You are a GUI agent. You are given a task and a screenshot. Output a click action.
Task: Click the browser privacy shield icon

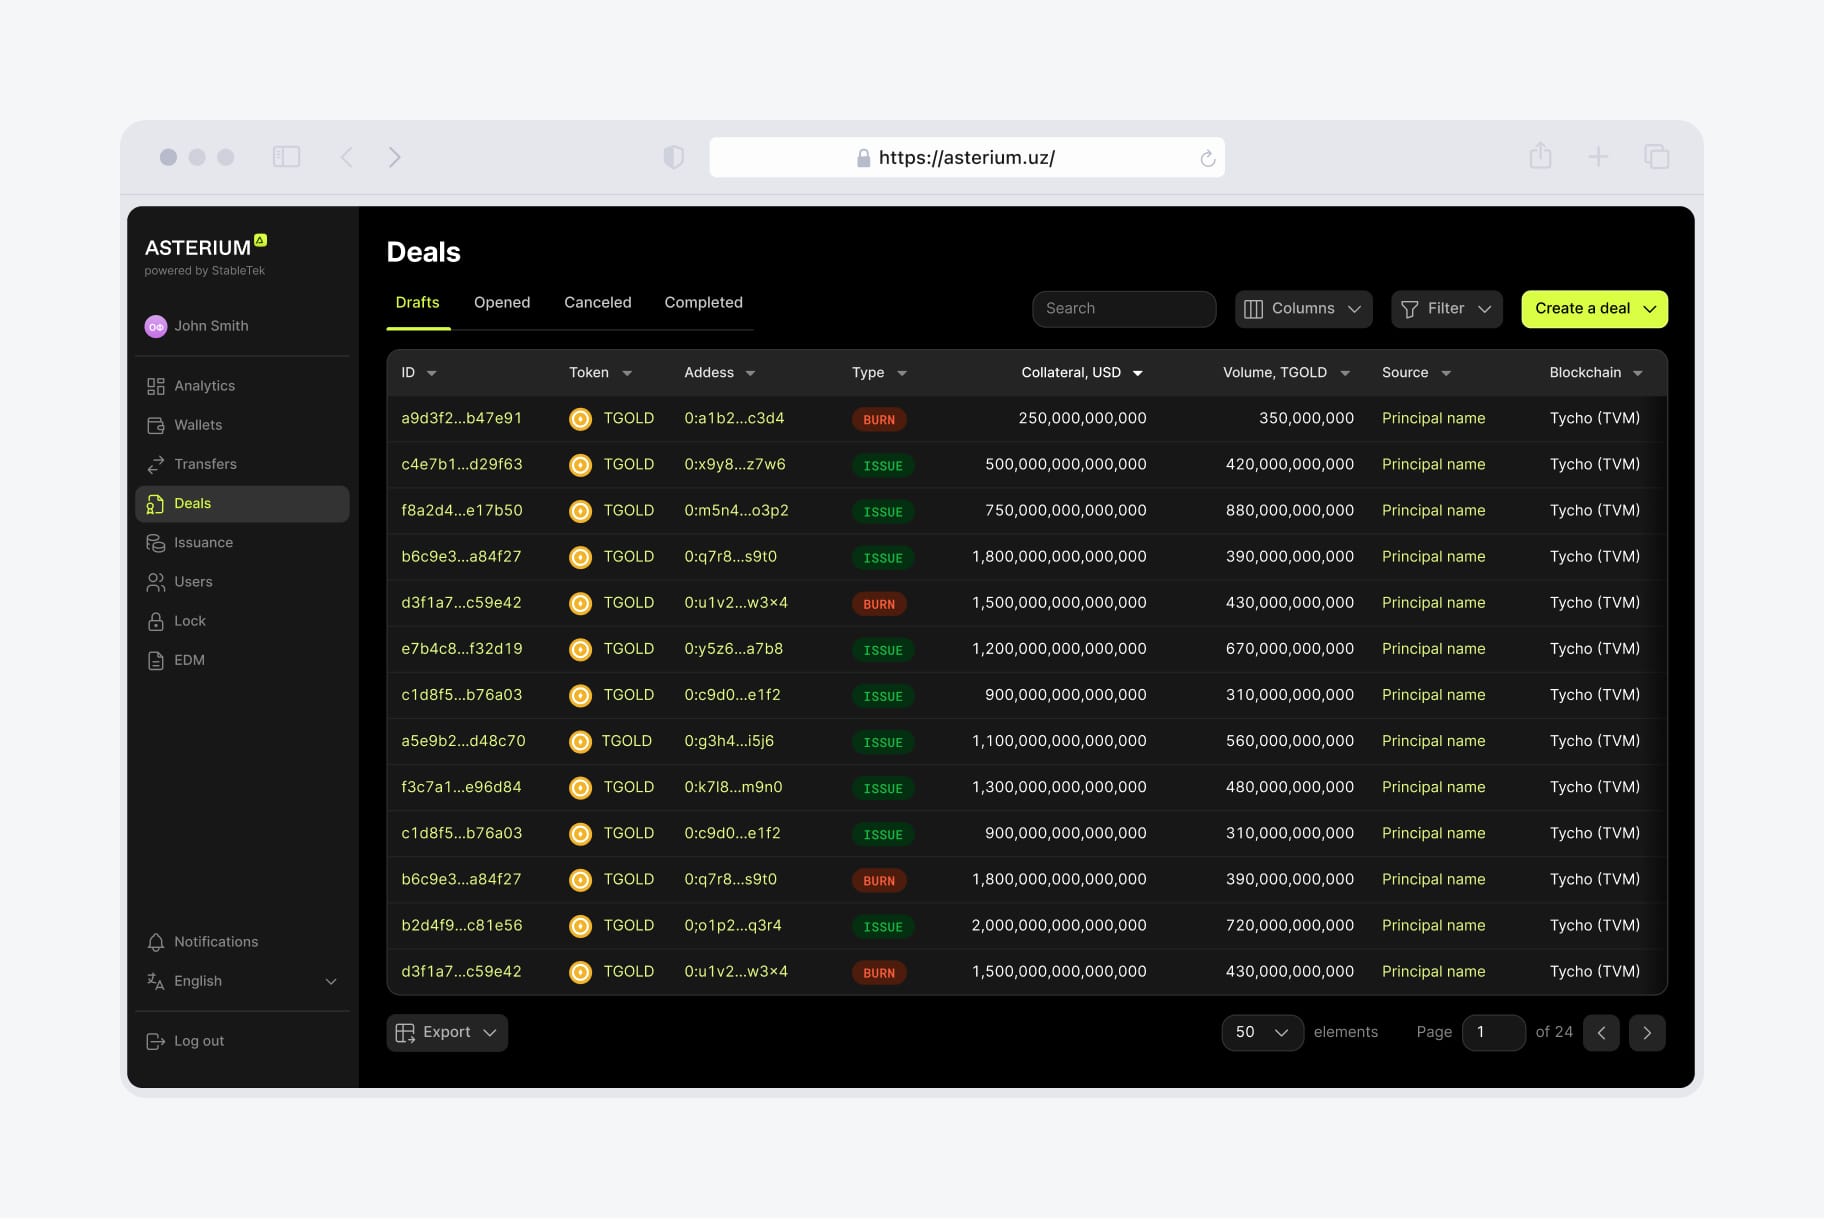[674, 157]
